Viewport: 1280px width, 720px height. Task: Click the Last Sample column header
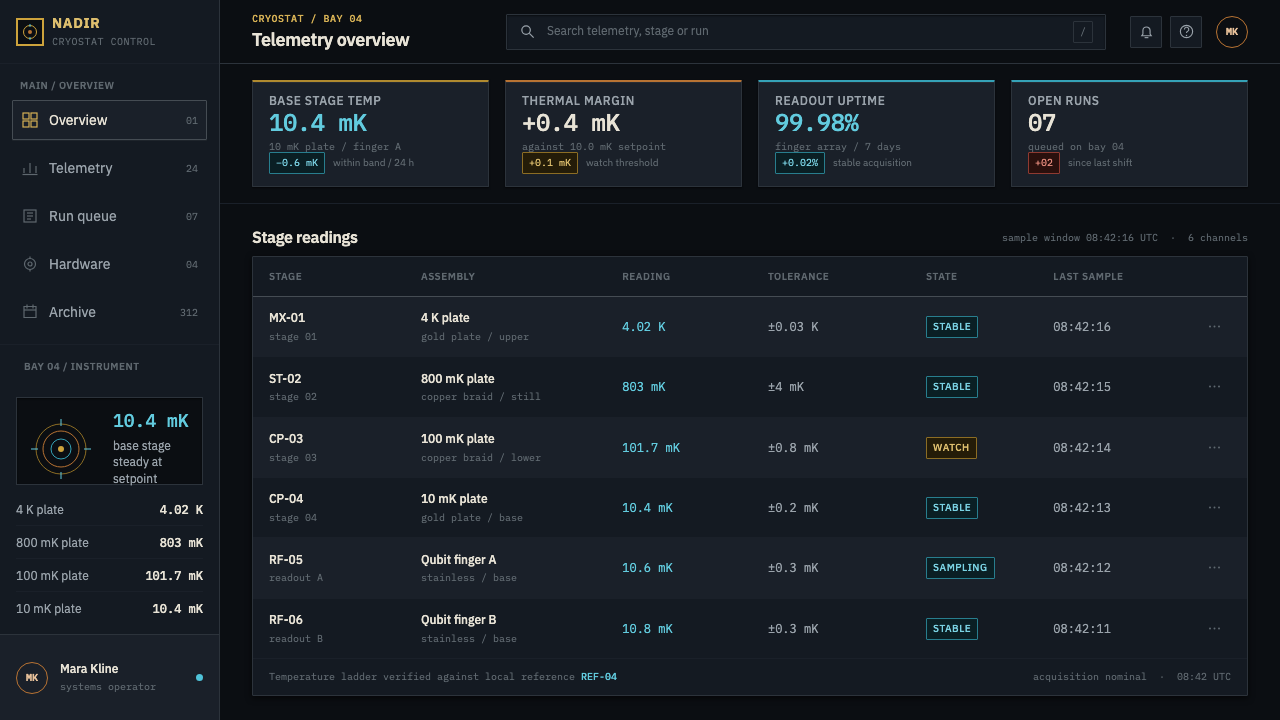click(x=1088, y=277)
